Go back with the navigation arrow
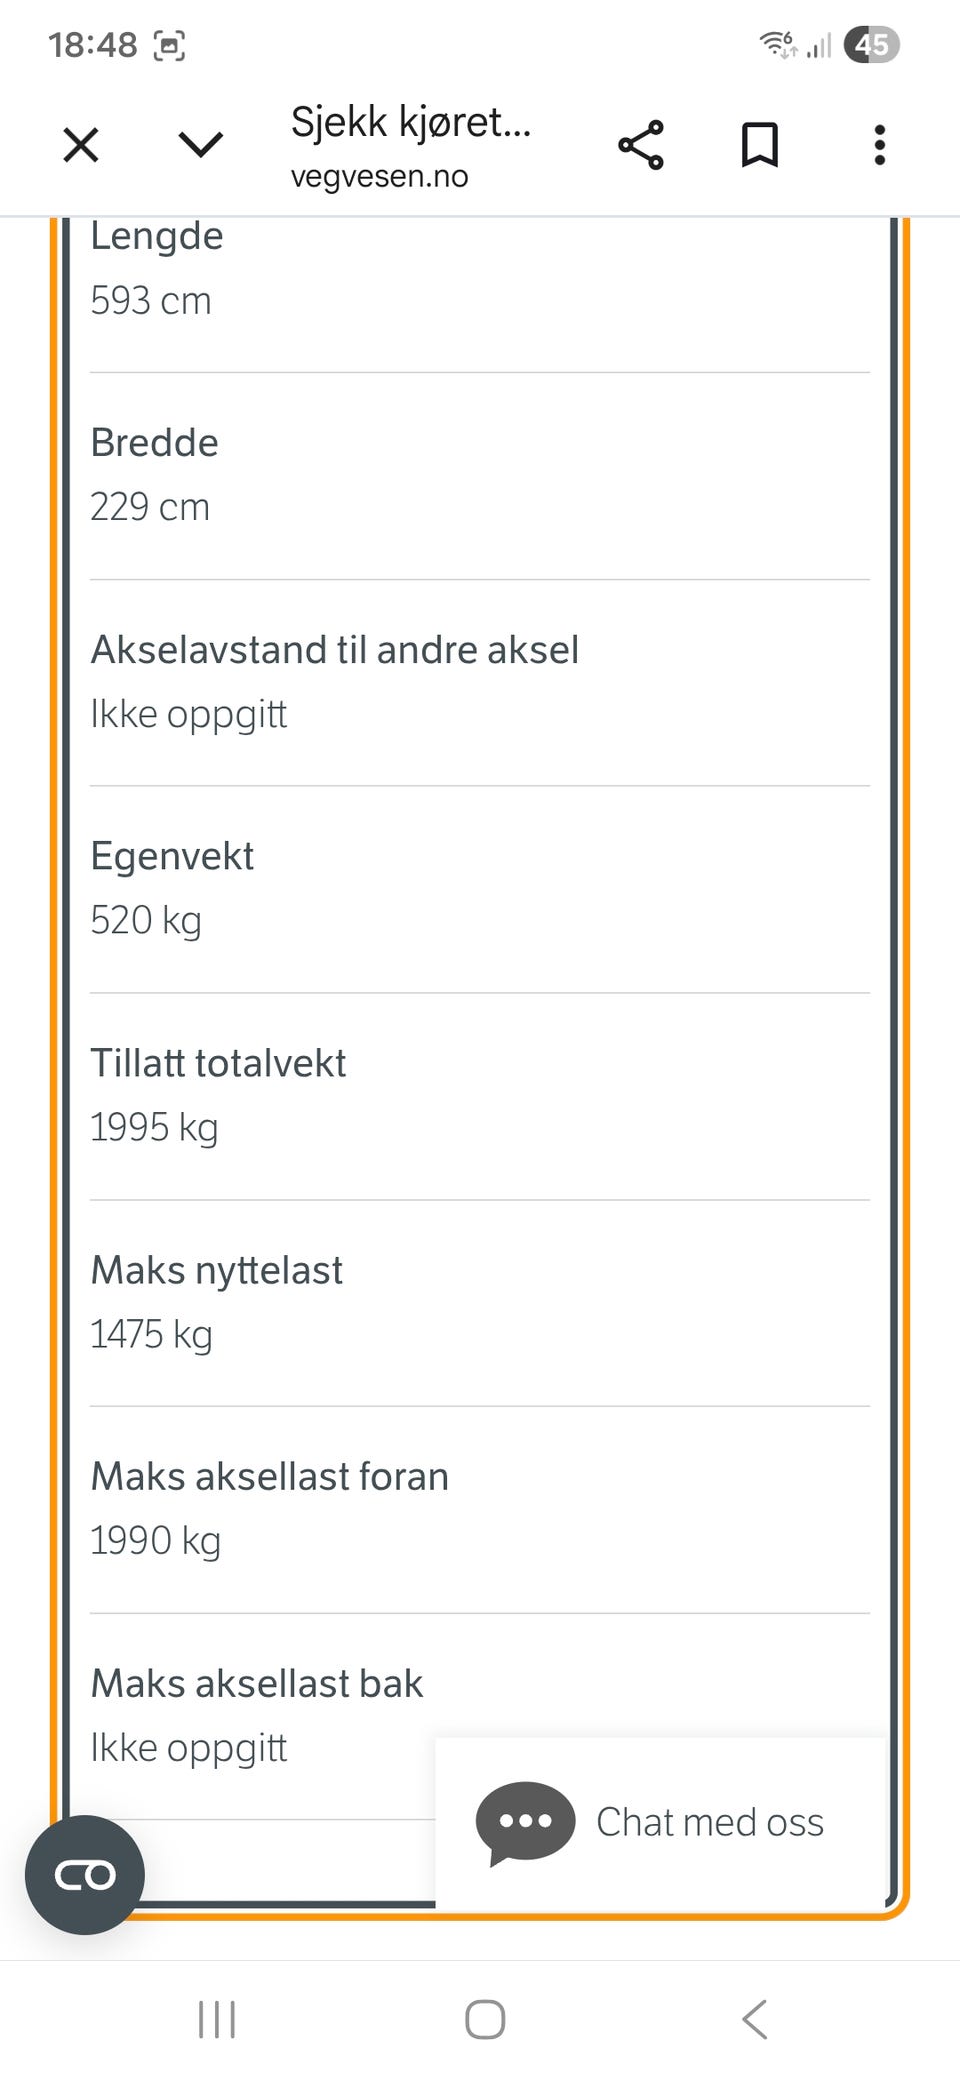The image size is (960, 2080). click(755, 2019)
